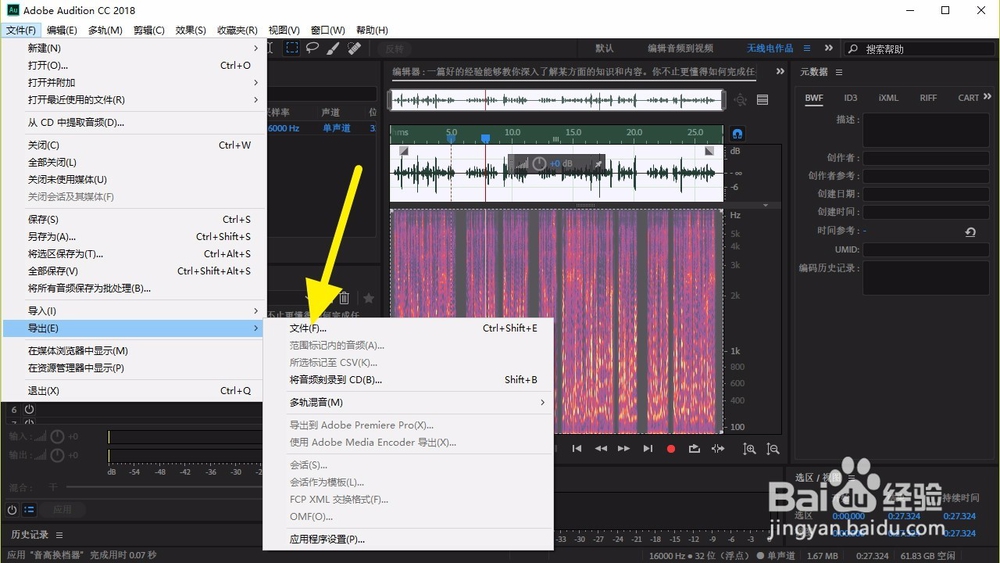Click the output level knob

pos(57,455)
